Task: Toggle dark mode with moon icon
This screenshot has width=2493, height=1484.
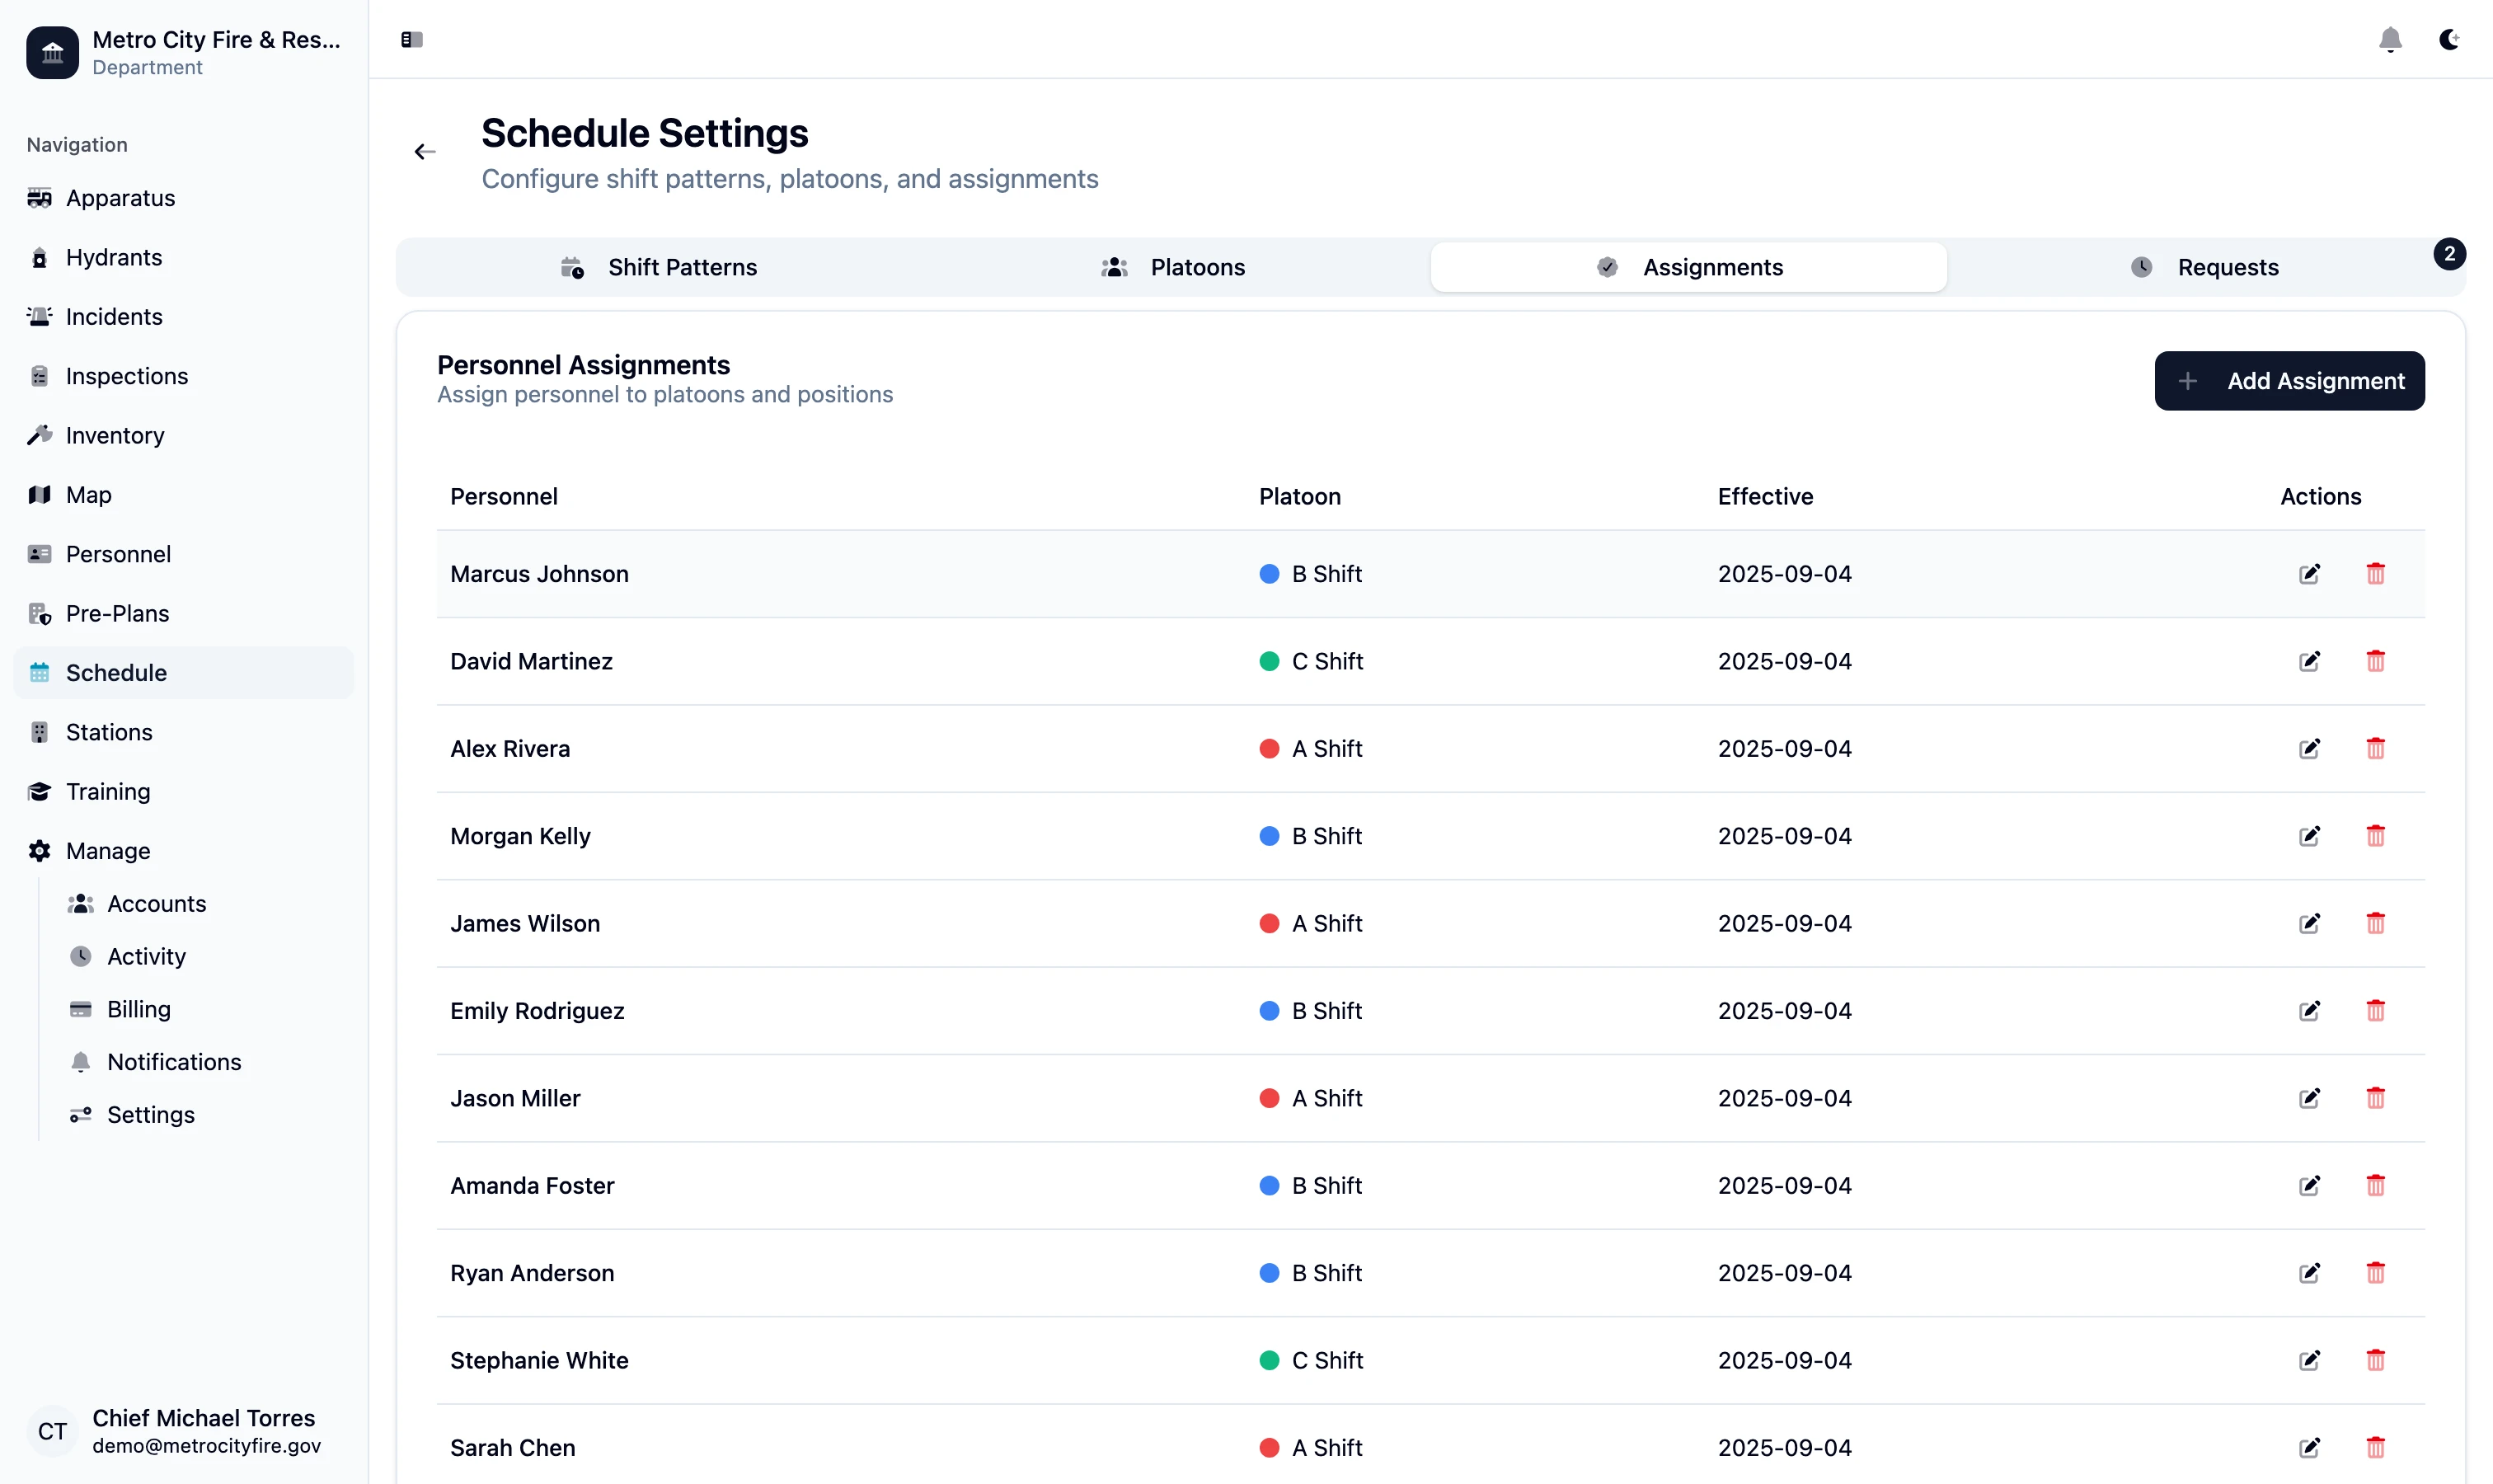Action: point(2448,40)
